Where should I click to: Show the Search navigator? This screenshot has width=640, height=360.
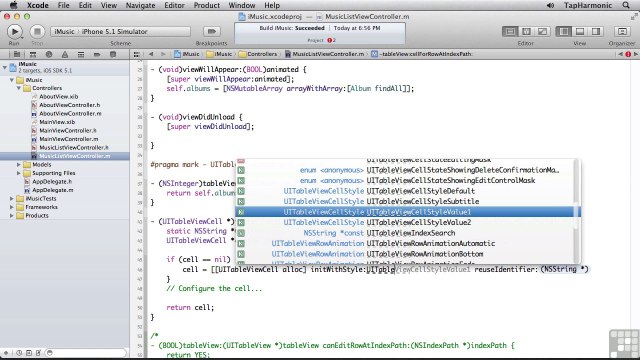49,54
